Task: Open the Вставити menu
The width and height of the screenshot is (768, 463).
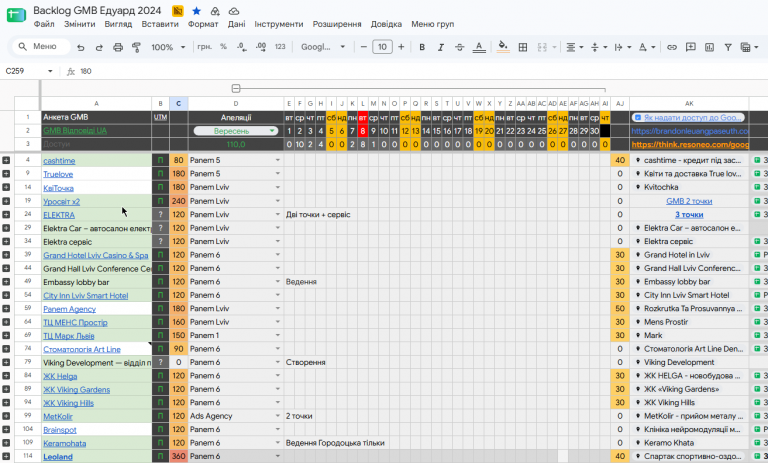Action: (x=160, y=24)
